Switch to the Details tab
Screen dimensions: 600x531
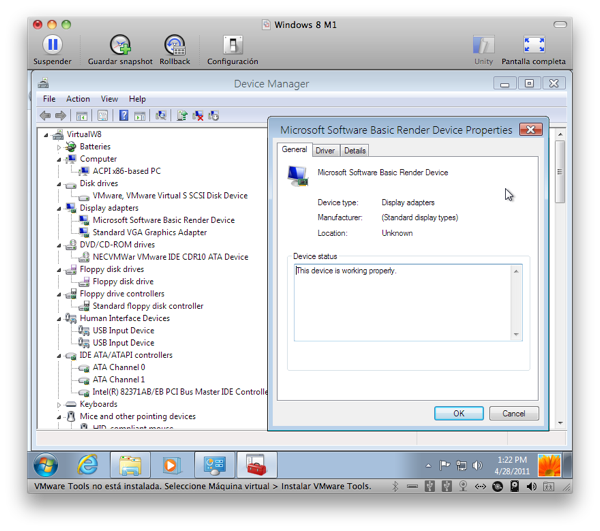(355, 151)
